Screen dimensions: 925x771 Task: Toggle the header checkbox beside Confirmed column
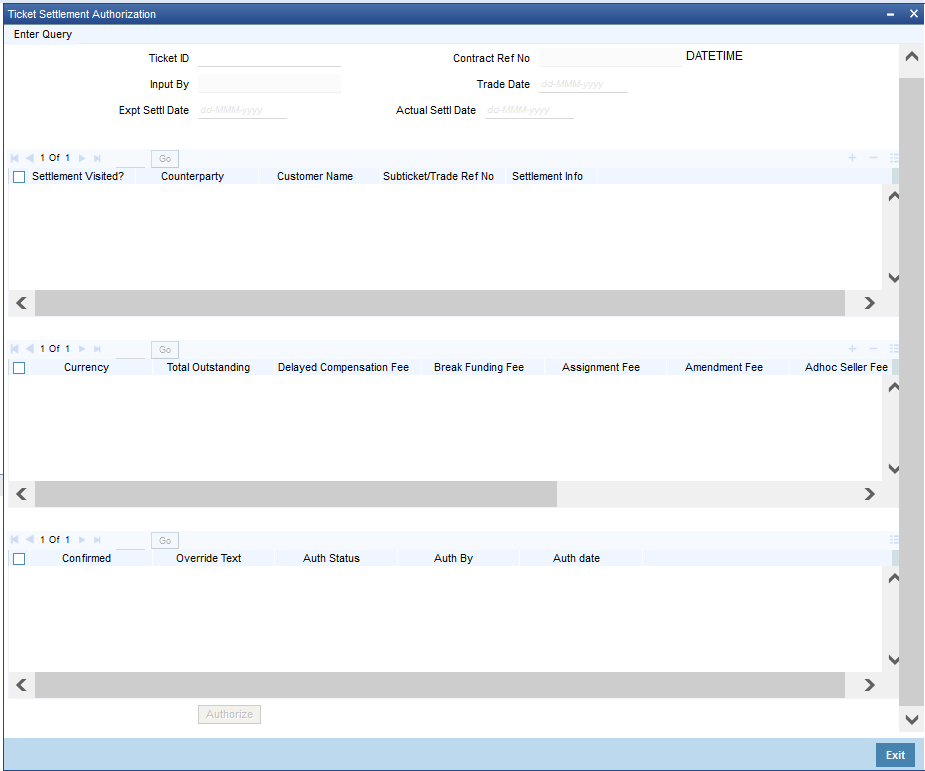coord(18,558)
